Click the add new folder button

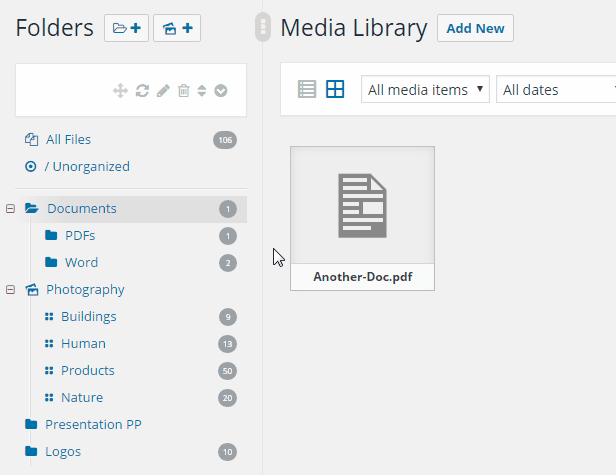pos(126,28)
